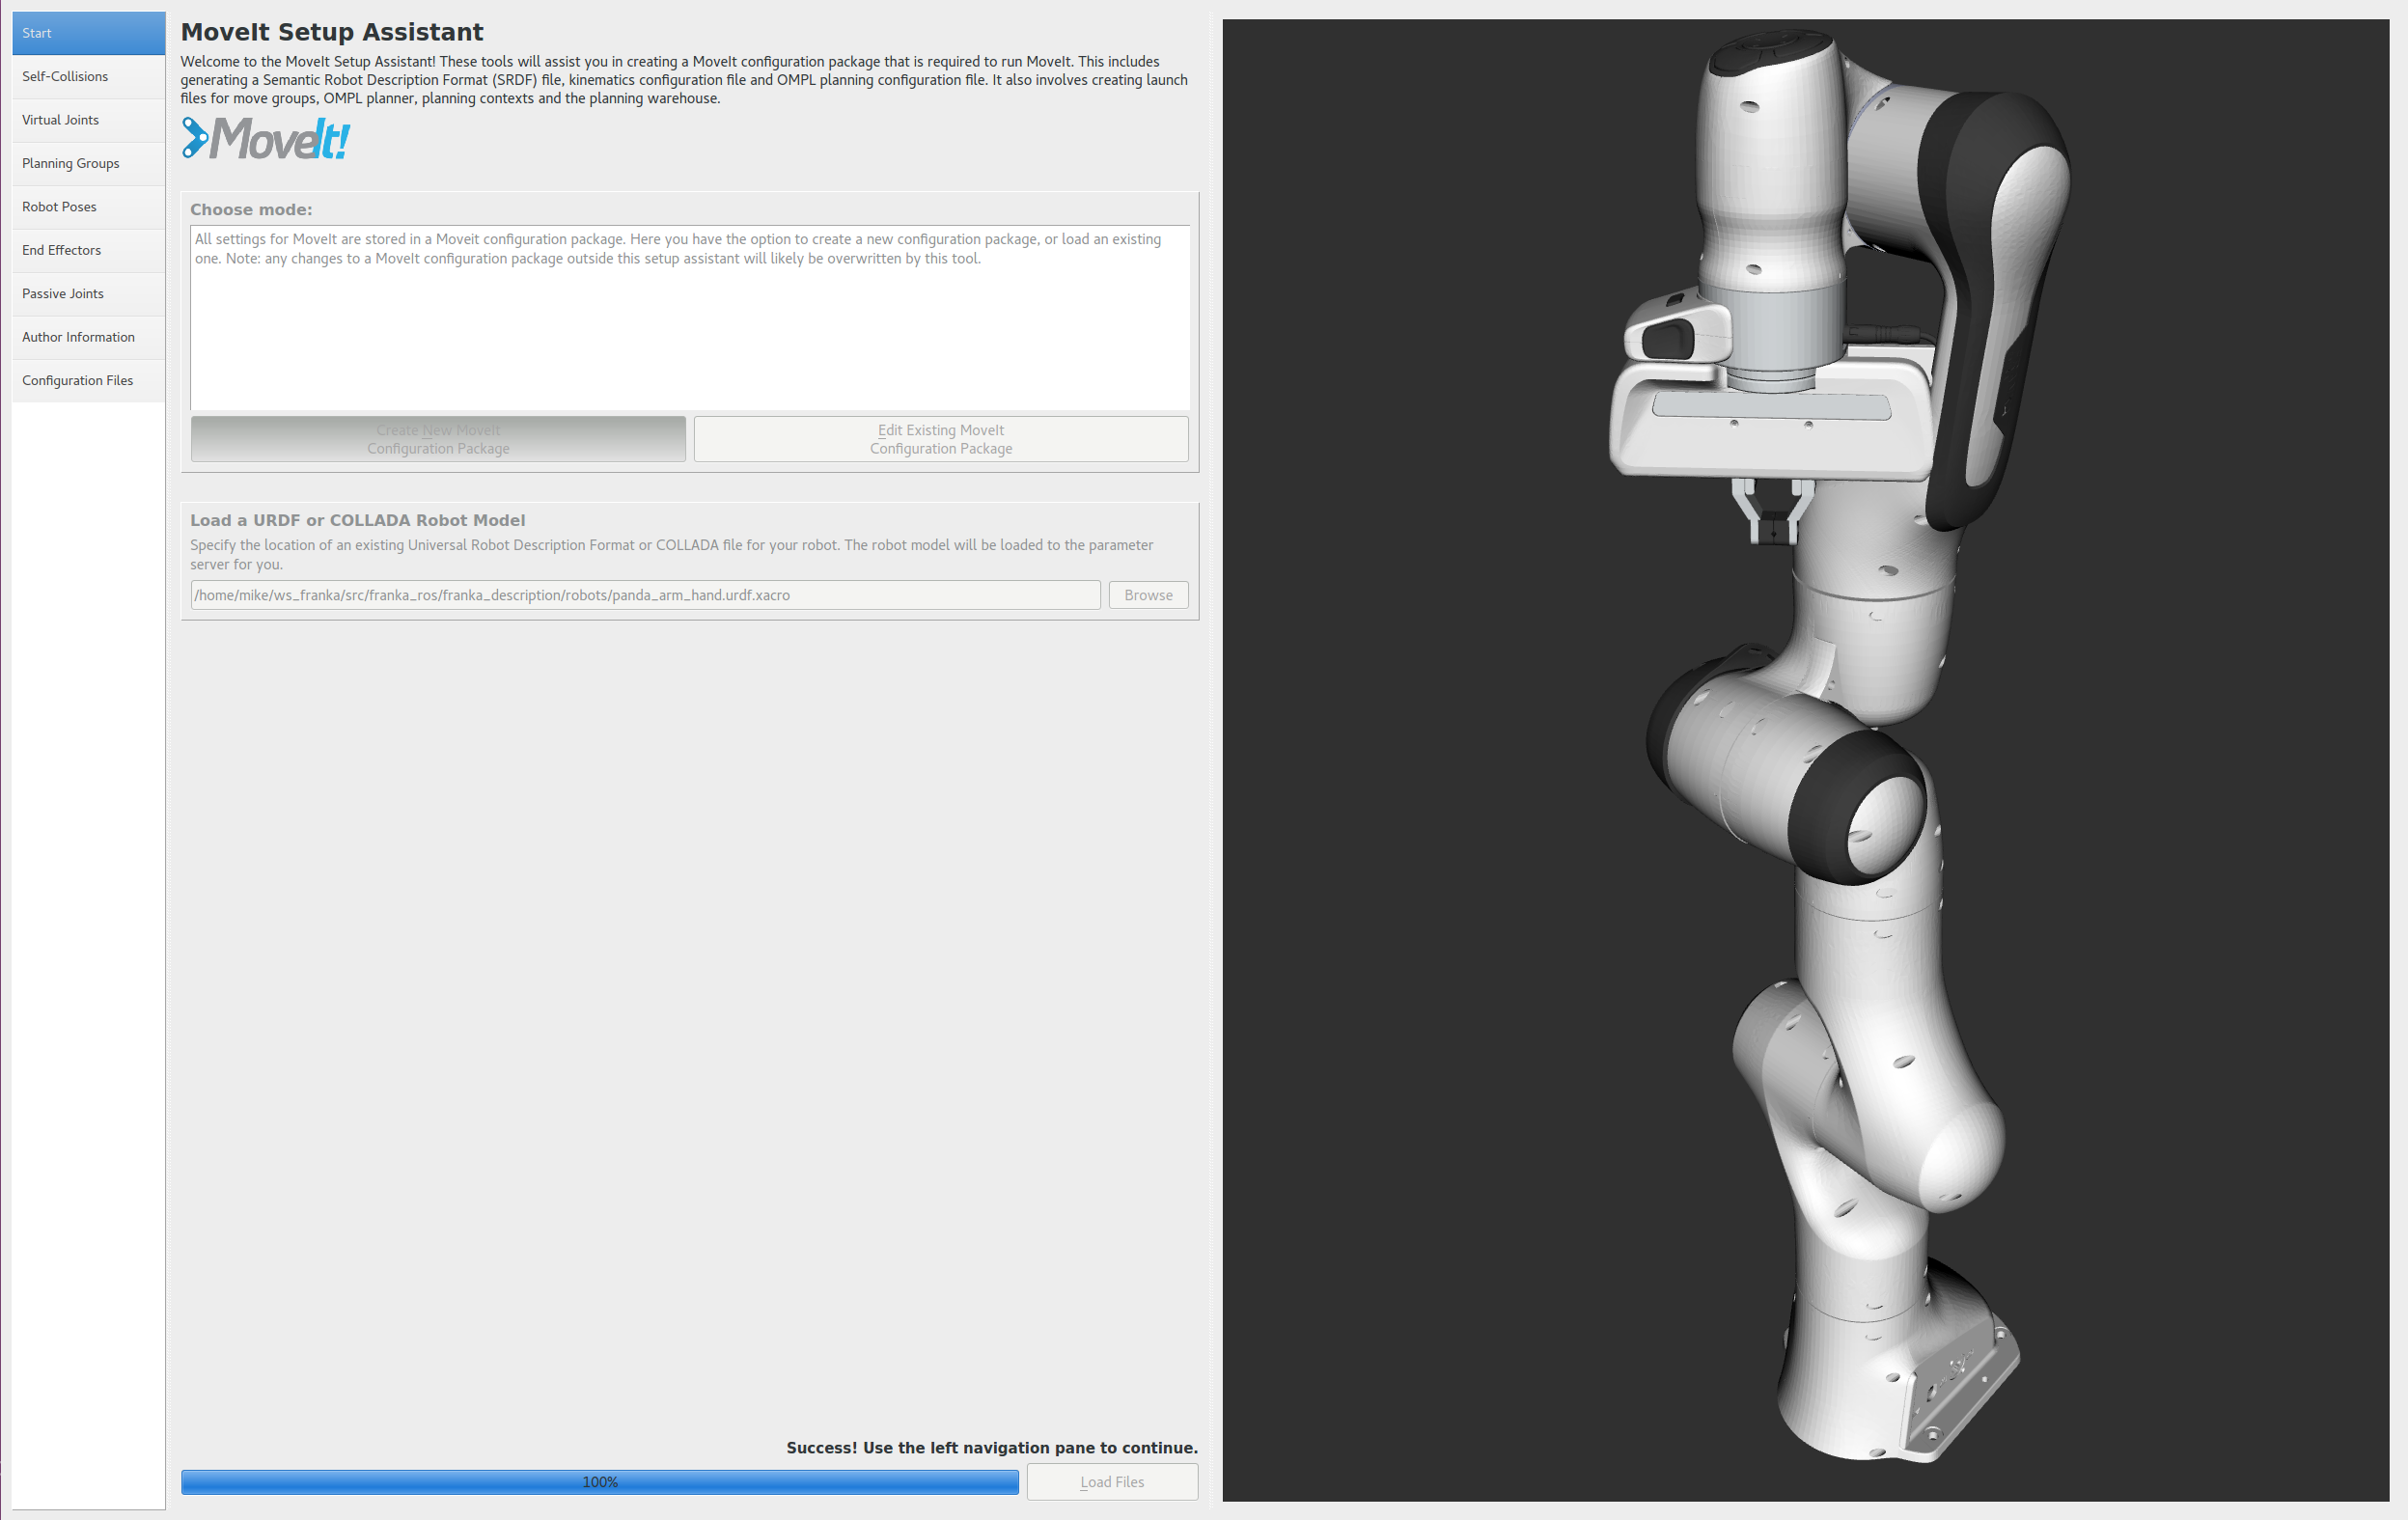The width and height of the screenshot is (2408, 1520).
Task: Select the Start navigation item
Action: [x=88, y=33]
